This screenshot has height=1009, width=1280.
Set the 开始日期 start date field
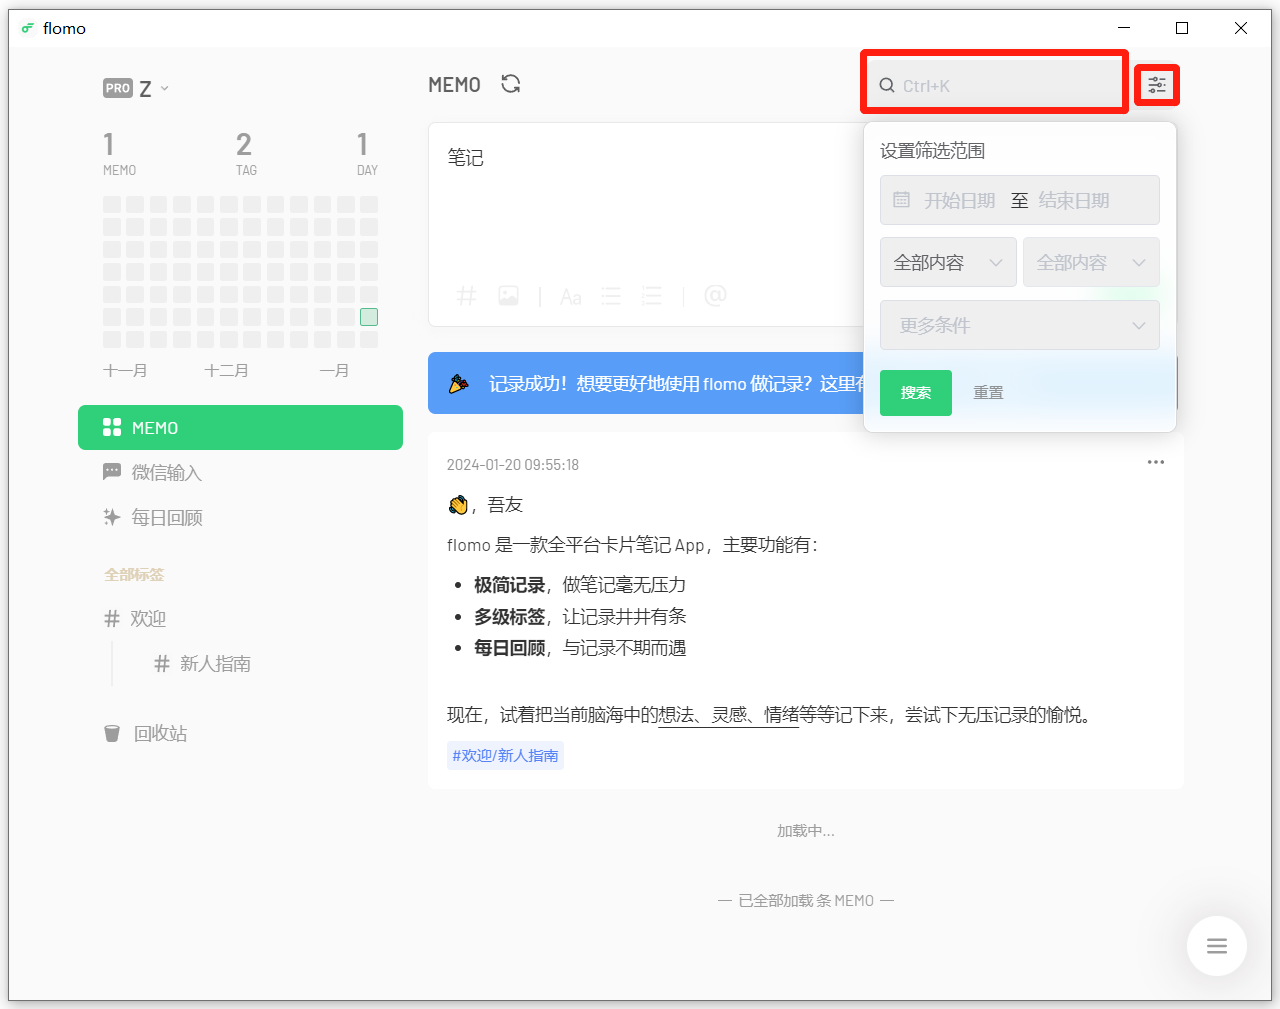[960, 200]
